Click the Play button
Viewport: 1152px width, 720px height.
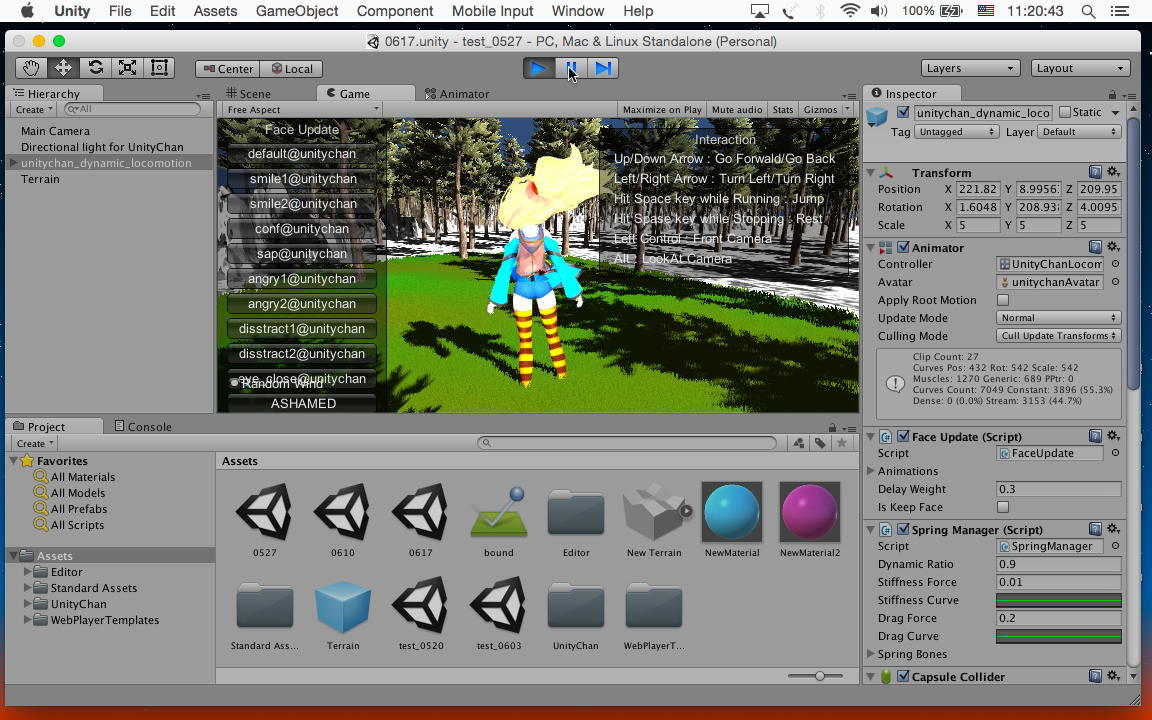coord(539,68)
